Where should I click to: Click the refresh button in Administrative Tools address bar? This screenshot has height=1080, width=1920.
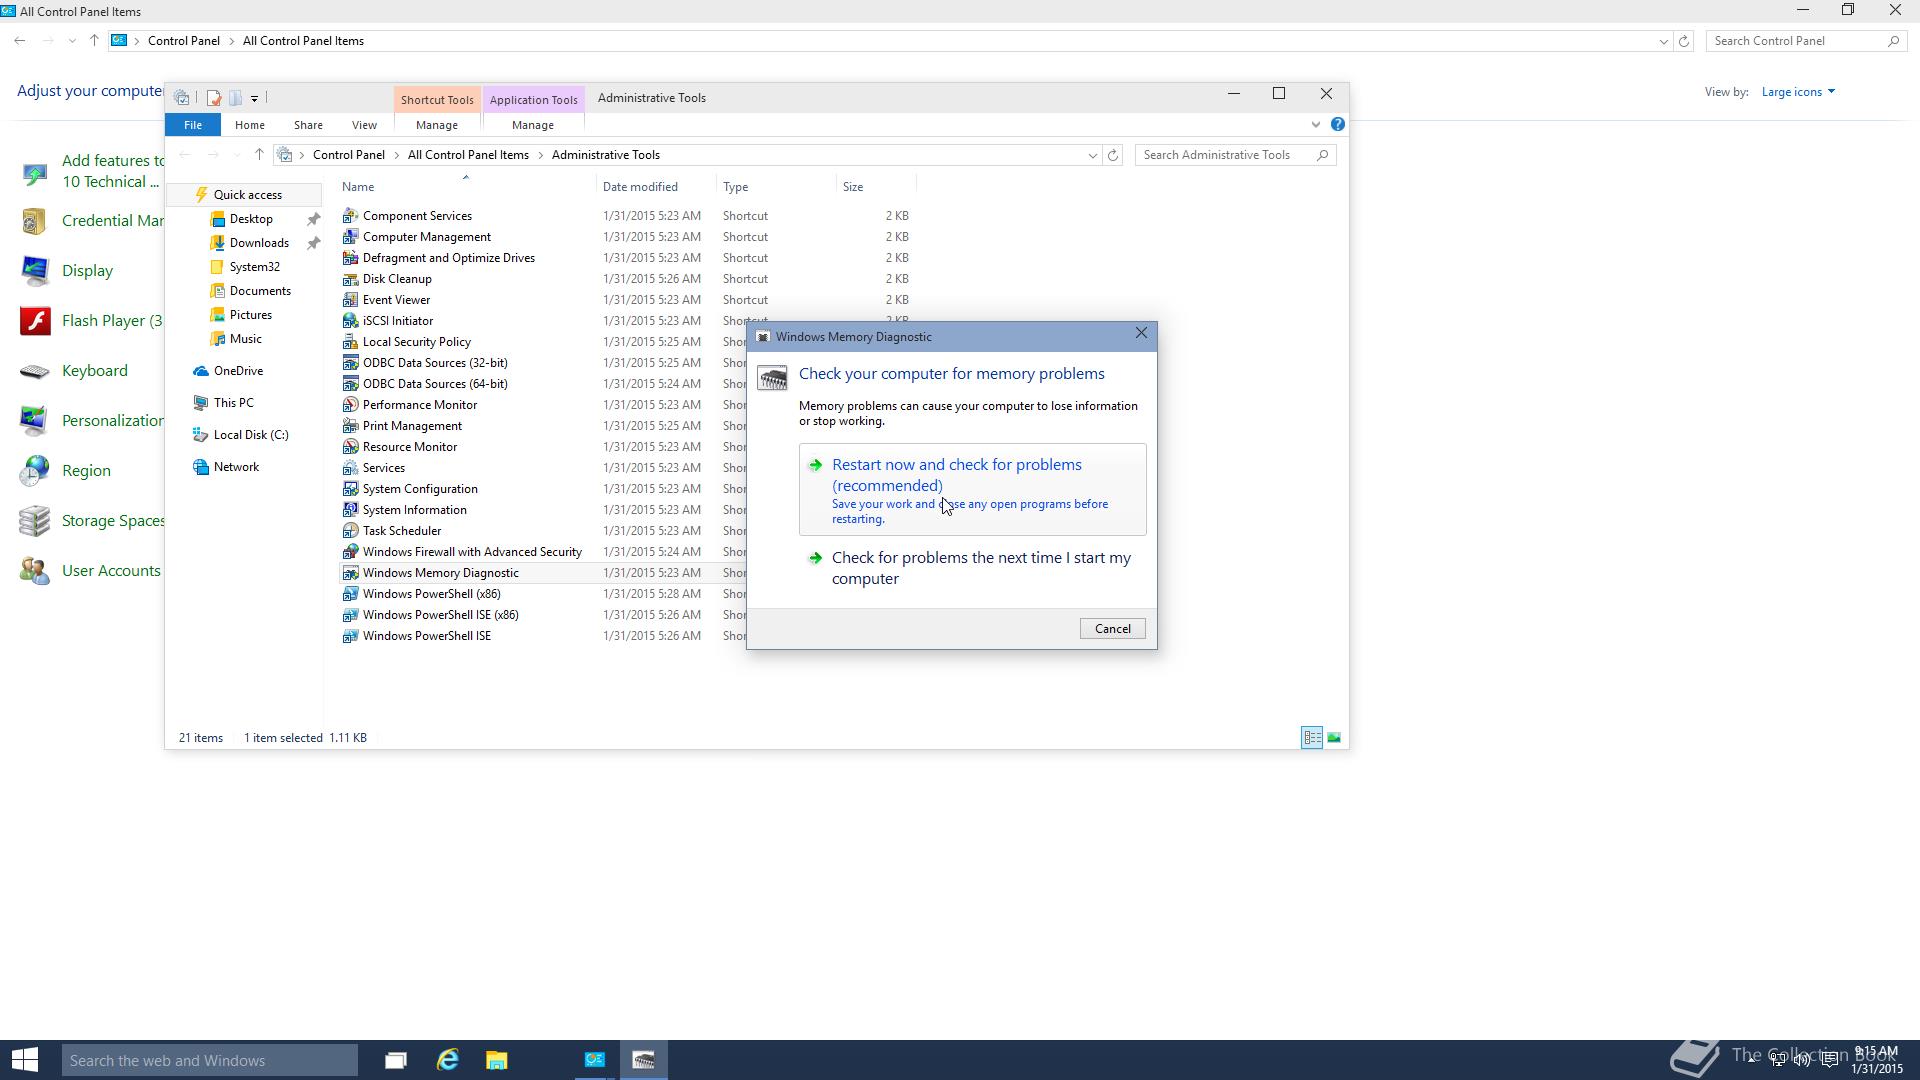1113,155
